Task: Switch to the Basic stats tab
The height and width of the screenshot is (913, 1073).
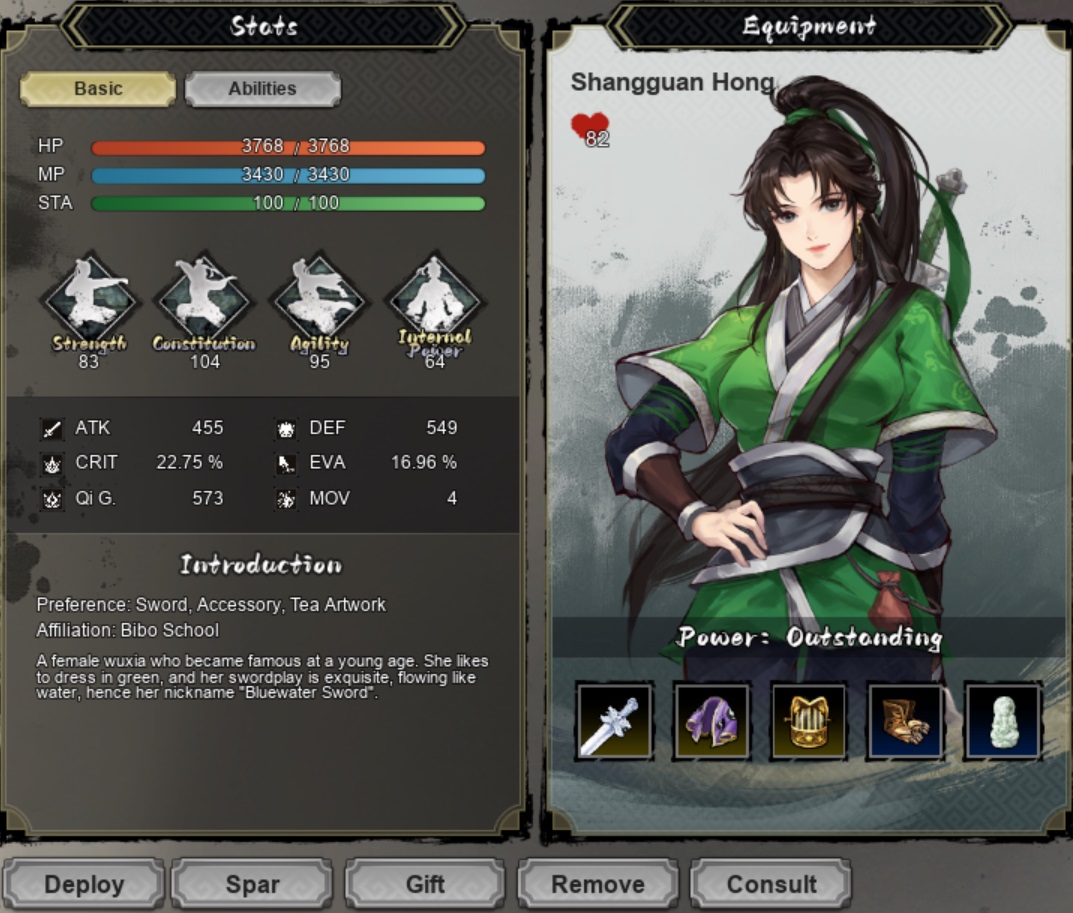Action: click(98, 89)
